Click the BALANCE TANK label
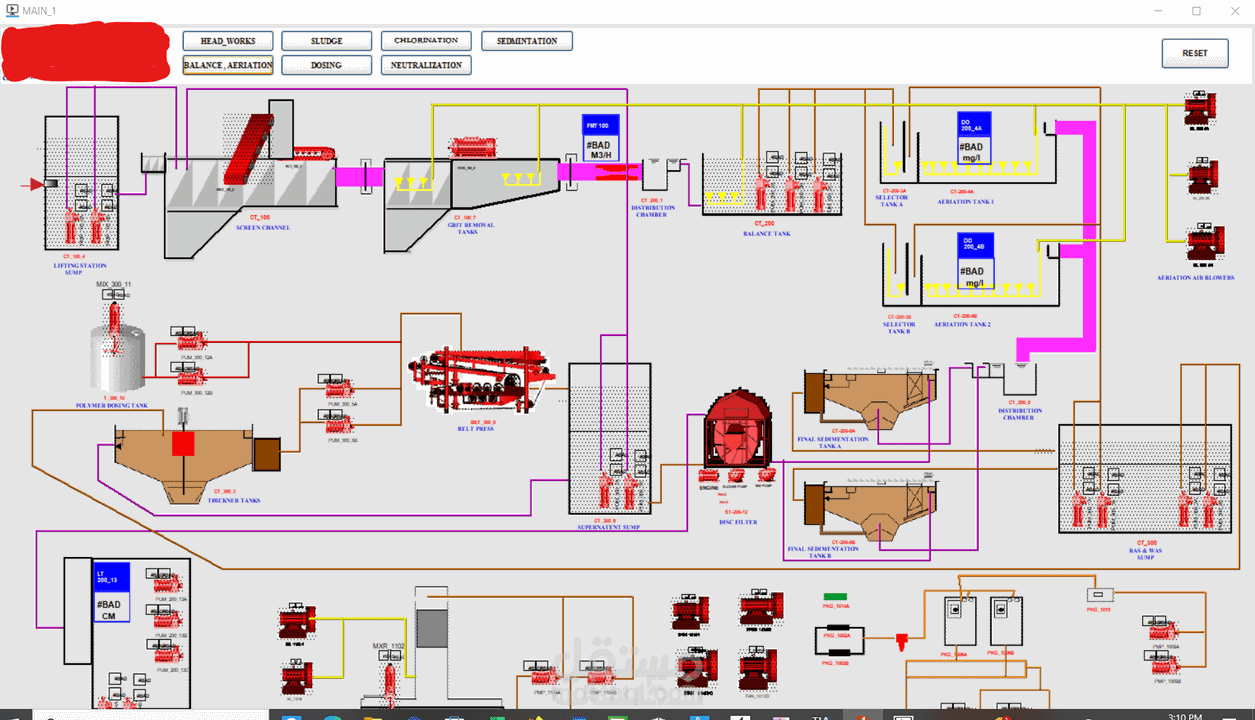 [x=767, y=234]
